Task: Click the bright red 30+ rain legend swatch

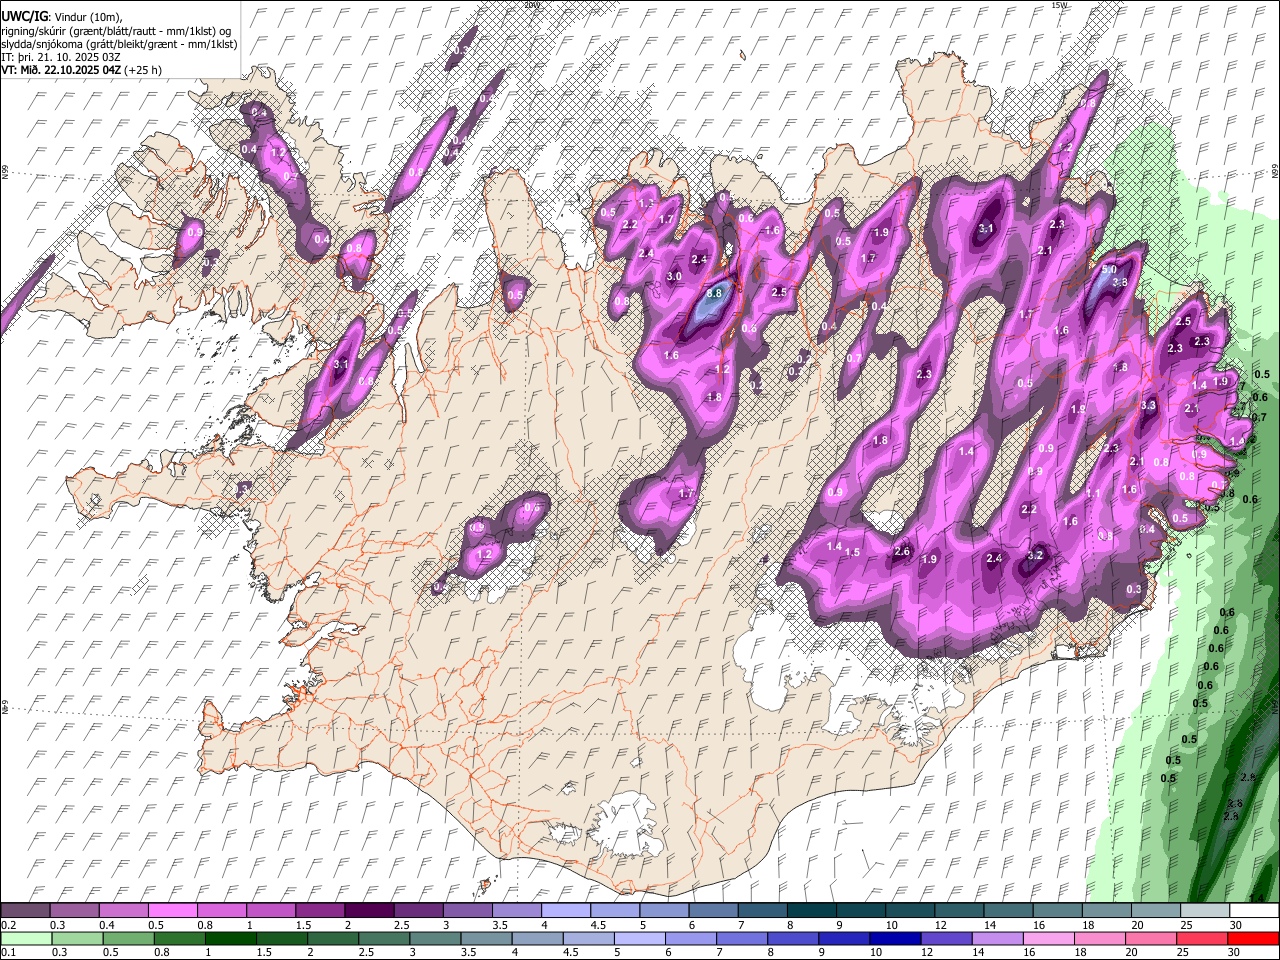Action: tap(1254, 939)
